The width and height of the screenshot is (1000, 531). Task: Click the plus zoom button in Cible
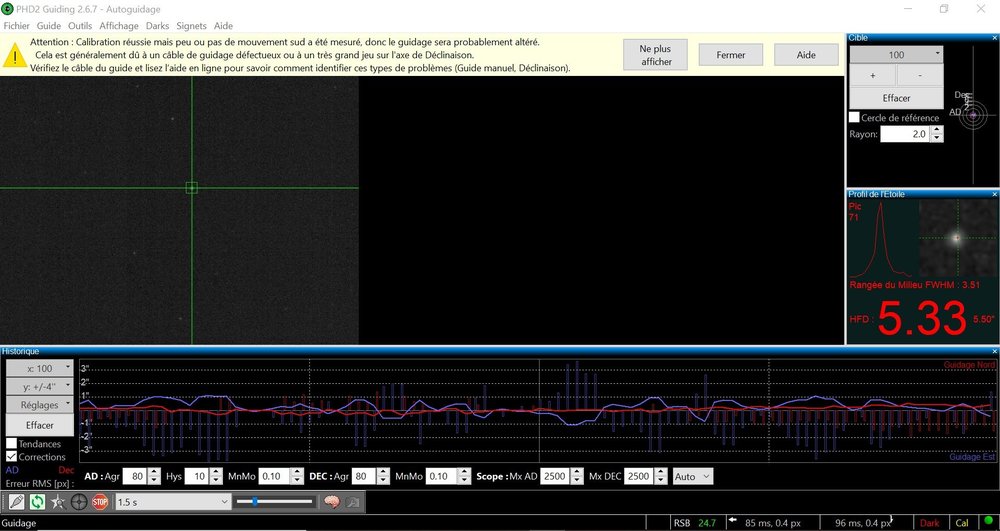coord(872,75)
